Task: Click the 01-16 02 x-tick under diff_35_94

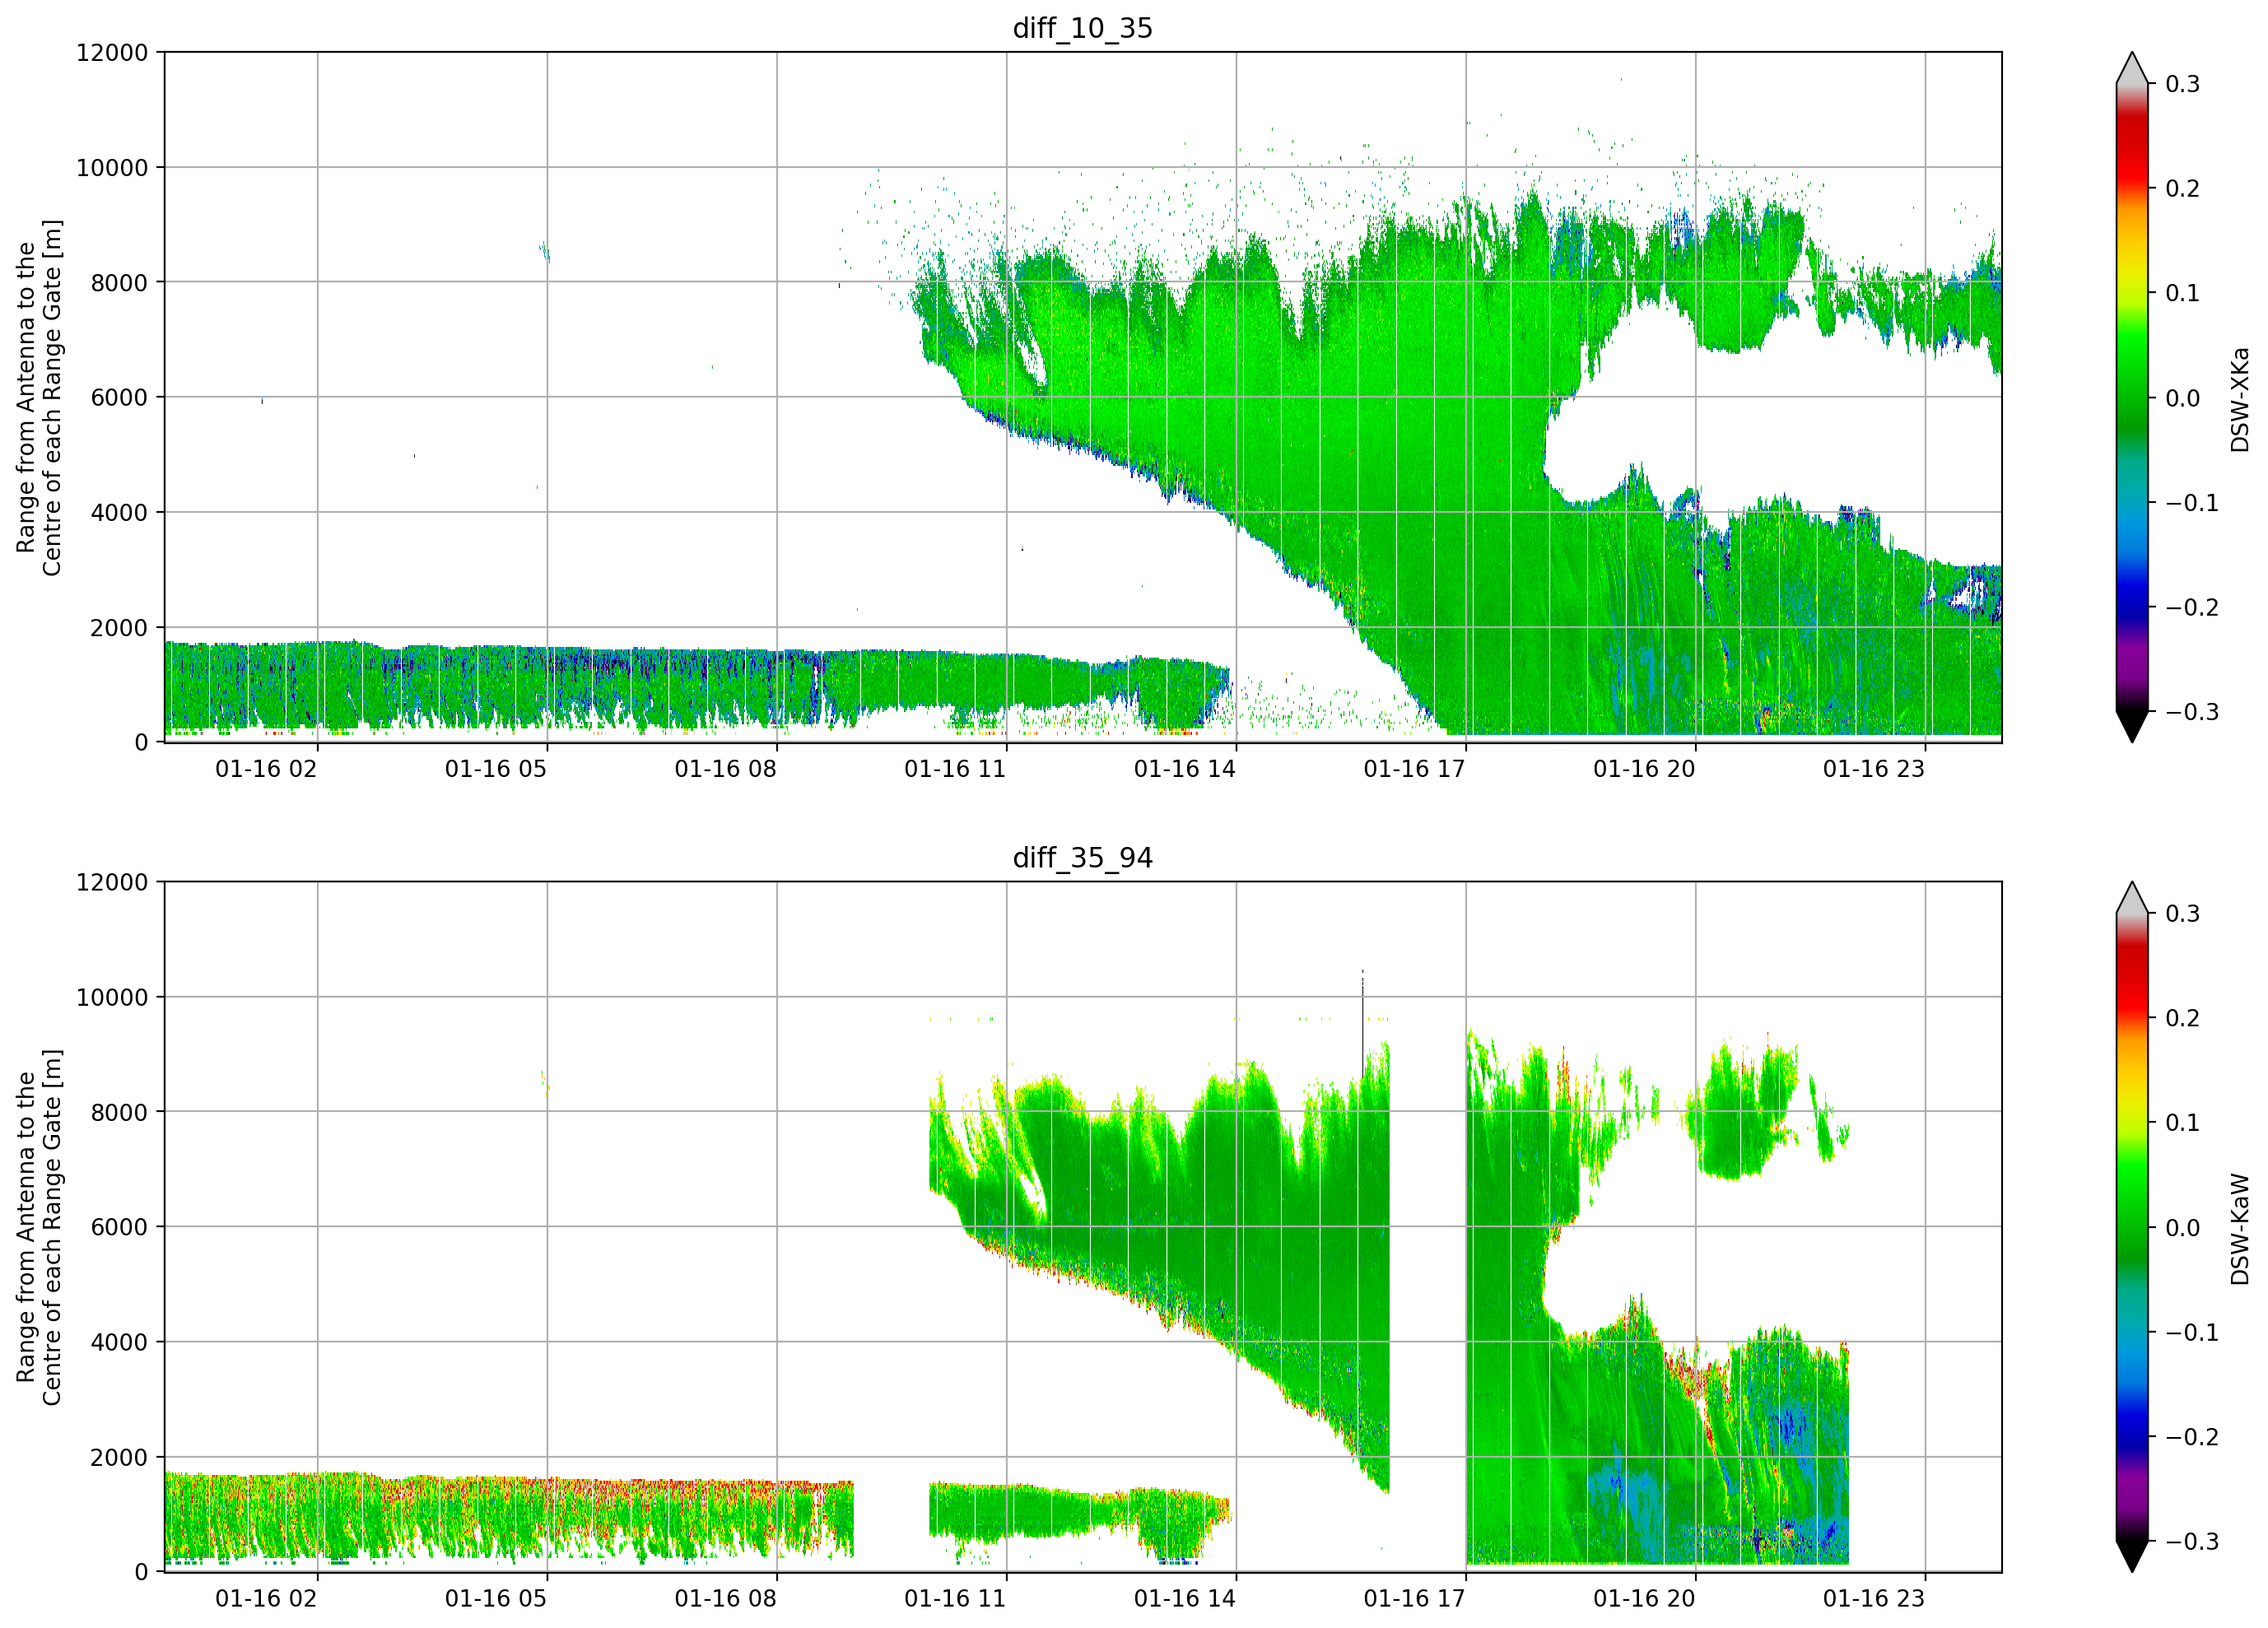Action: click(266, 1599)
